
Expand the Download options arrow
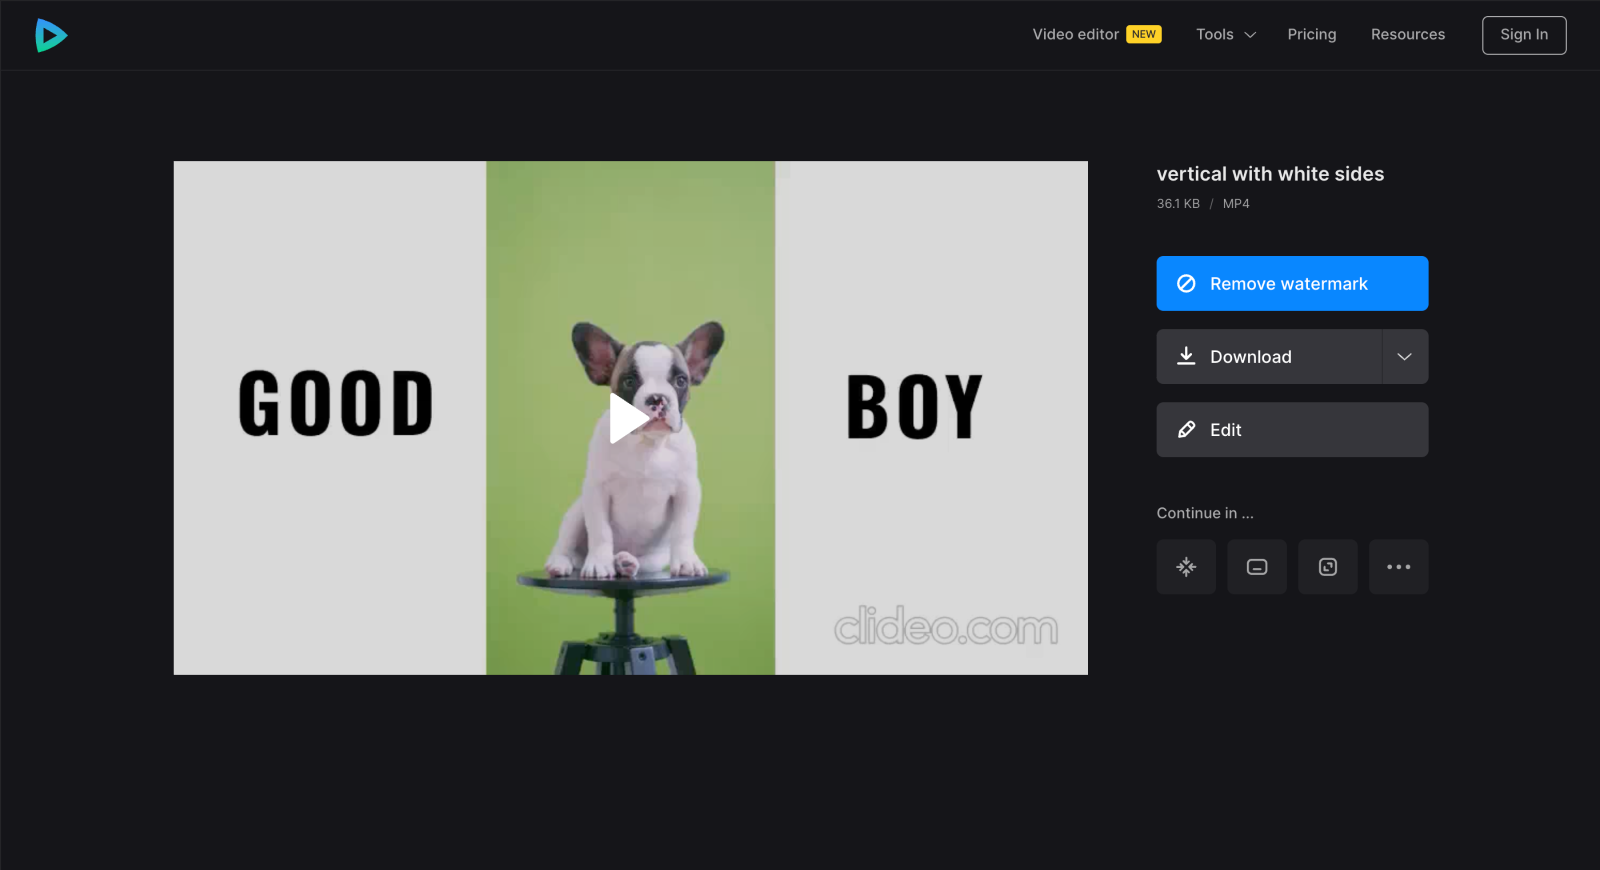point(1405,356)
